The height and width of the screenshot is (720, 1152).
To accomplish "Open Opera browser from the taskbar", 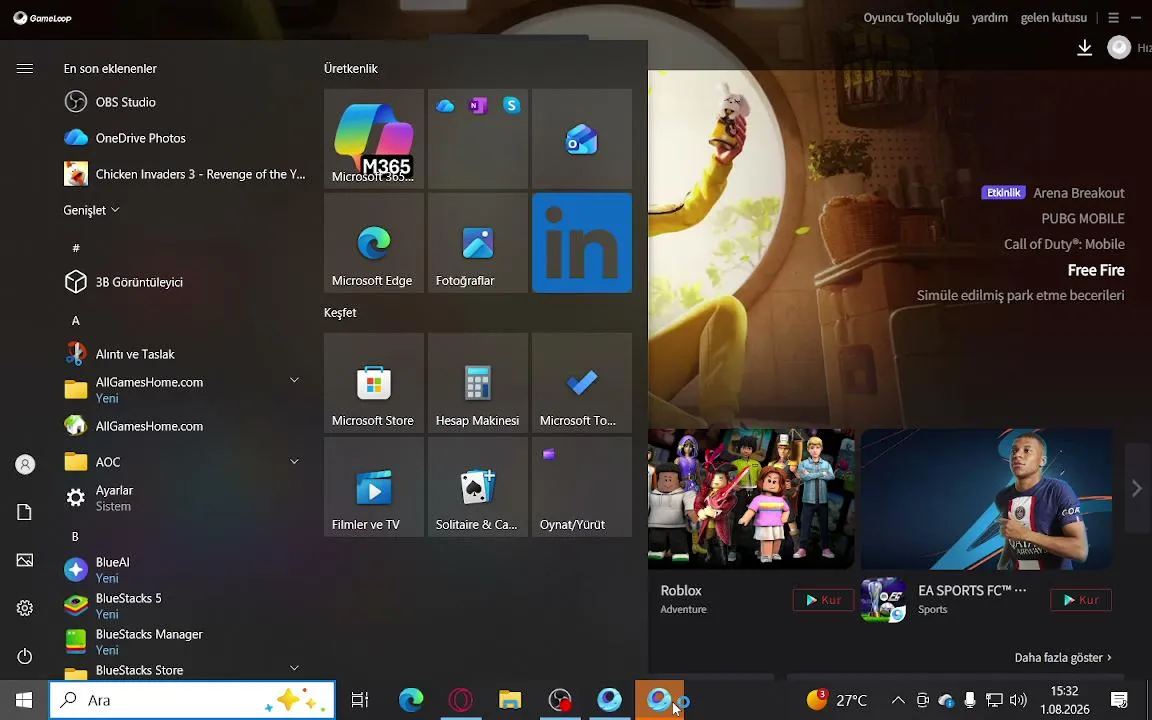I will tap(461, 700).
